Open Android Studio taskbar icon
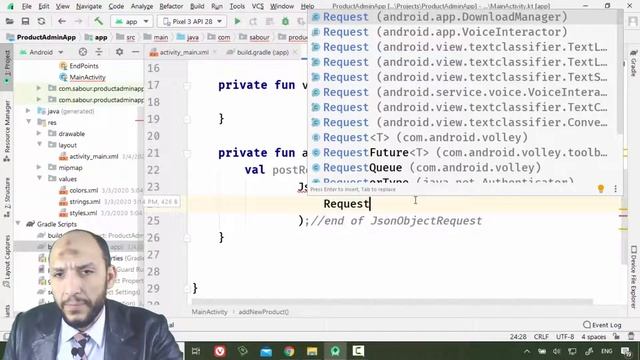 tap(336, 351)
